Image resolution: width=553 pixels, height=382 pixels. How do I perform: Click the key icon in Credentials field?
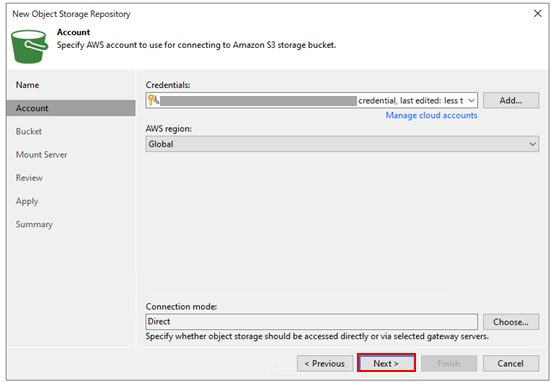tap(153, 100)
